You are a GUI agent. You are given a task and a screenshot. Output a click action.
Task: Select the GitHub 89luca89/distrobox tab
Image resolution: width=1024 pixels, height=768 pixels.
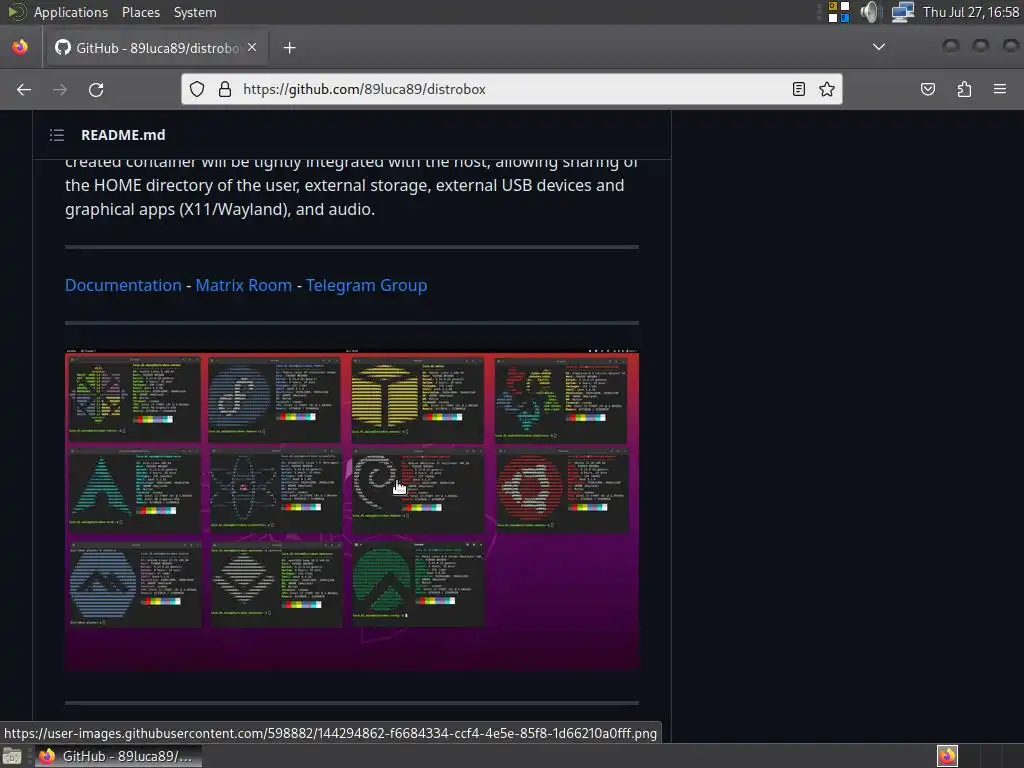tap(156, 48)
